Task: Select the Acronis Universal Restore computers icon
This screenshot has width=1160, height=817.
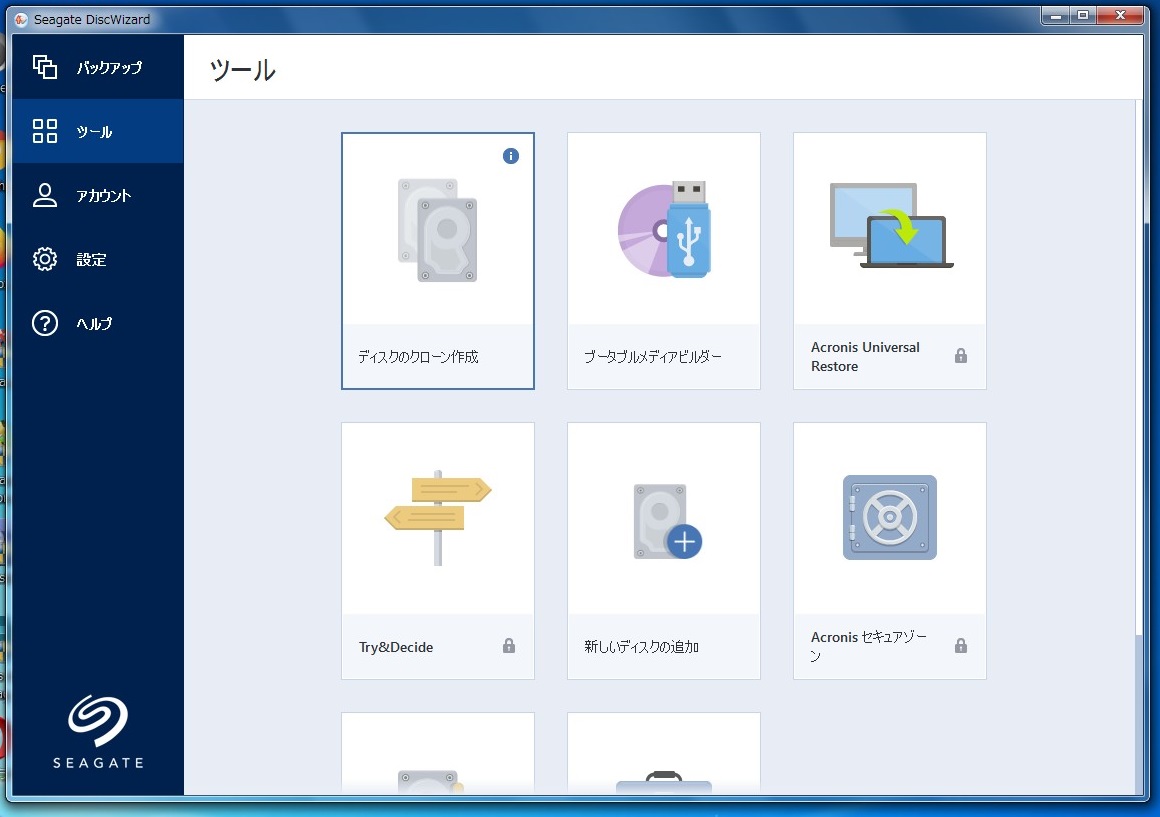Action: click(891, 225)
